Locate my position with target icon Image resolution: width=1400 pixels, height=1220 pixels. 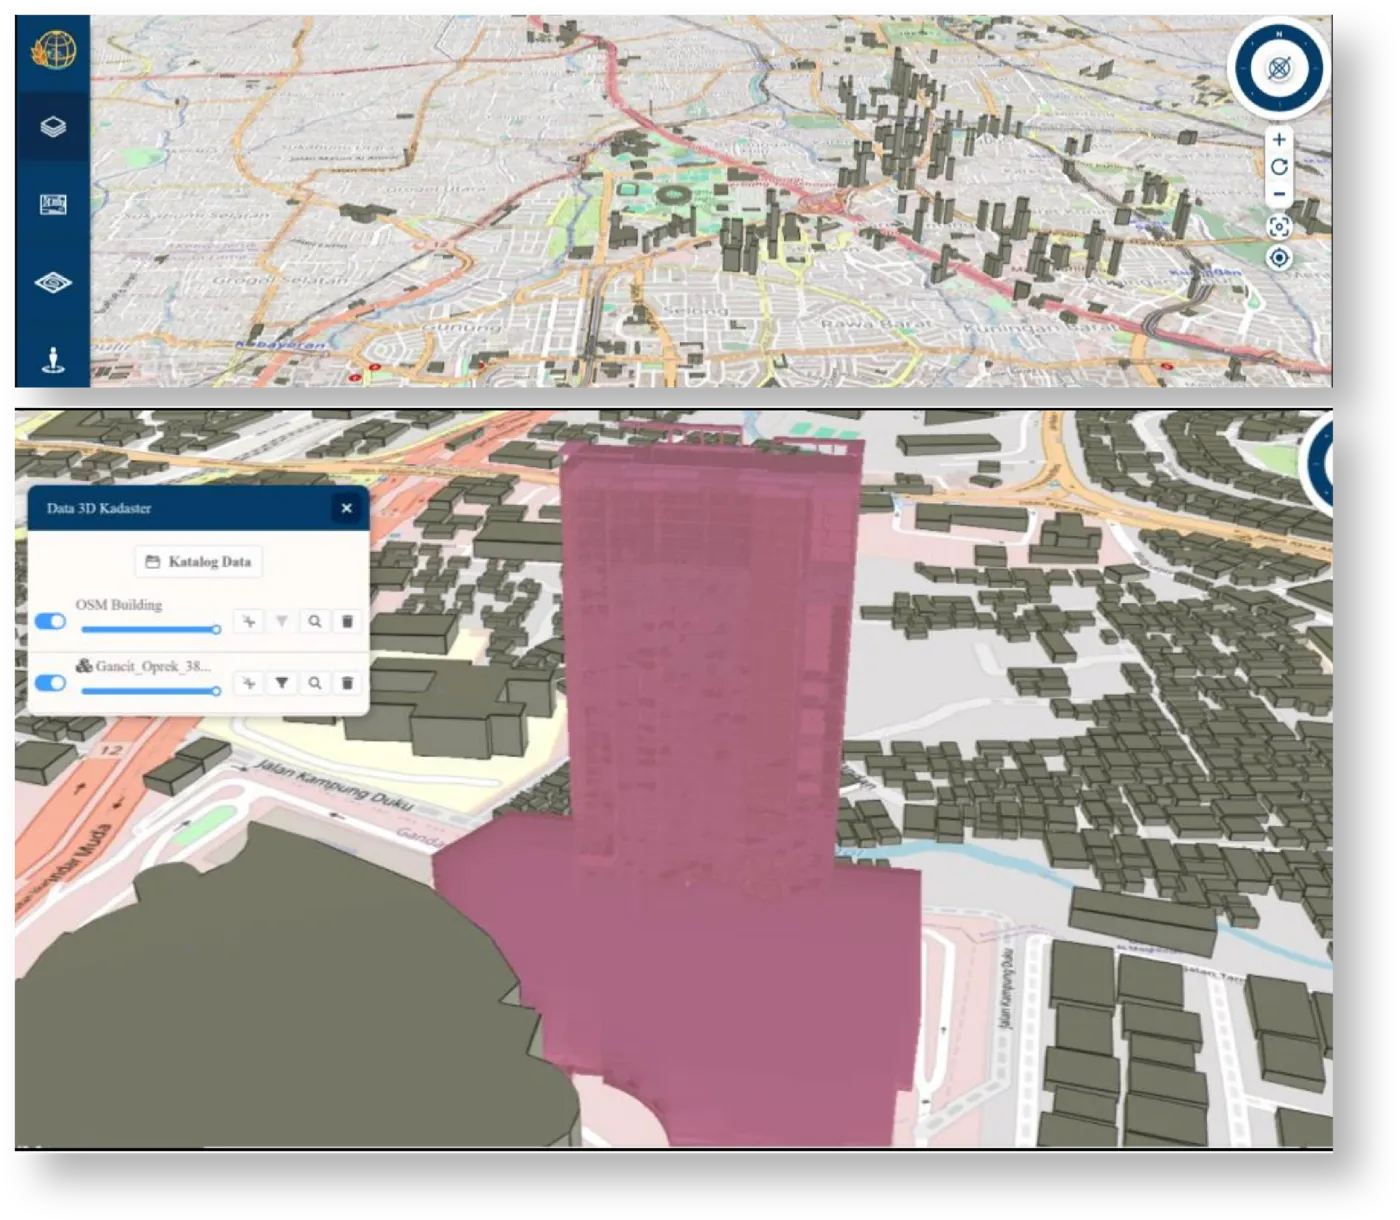pyautogui.click(x=1279, y=258)
